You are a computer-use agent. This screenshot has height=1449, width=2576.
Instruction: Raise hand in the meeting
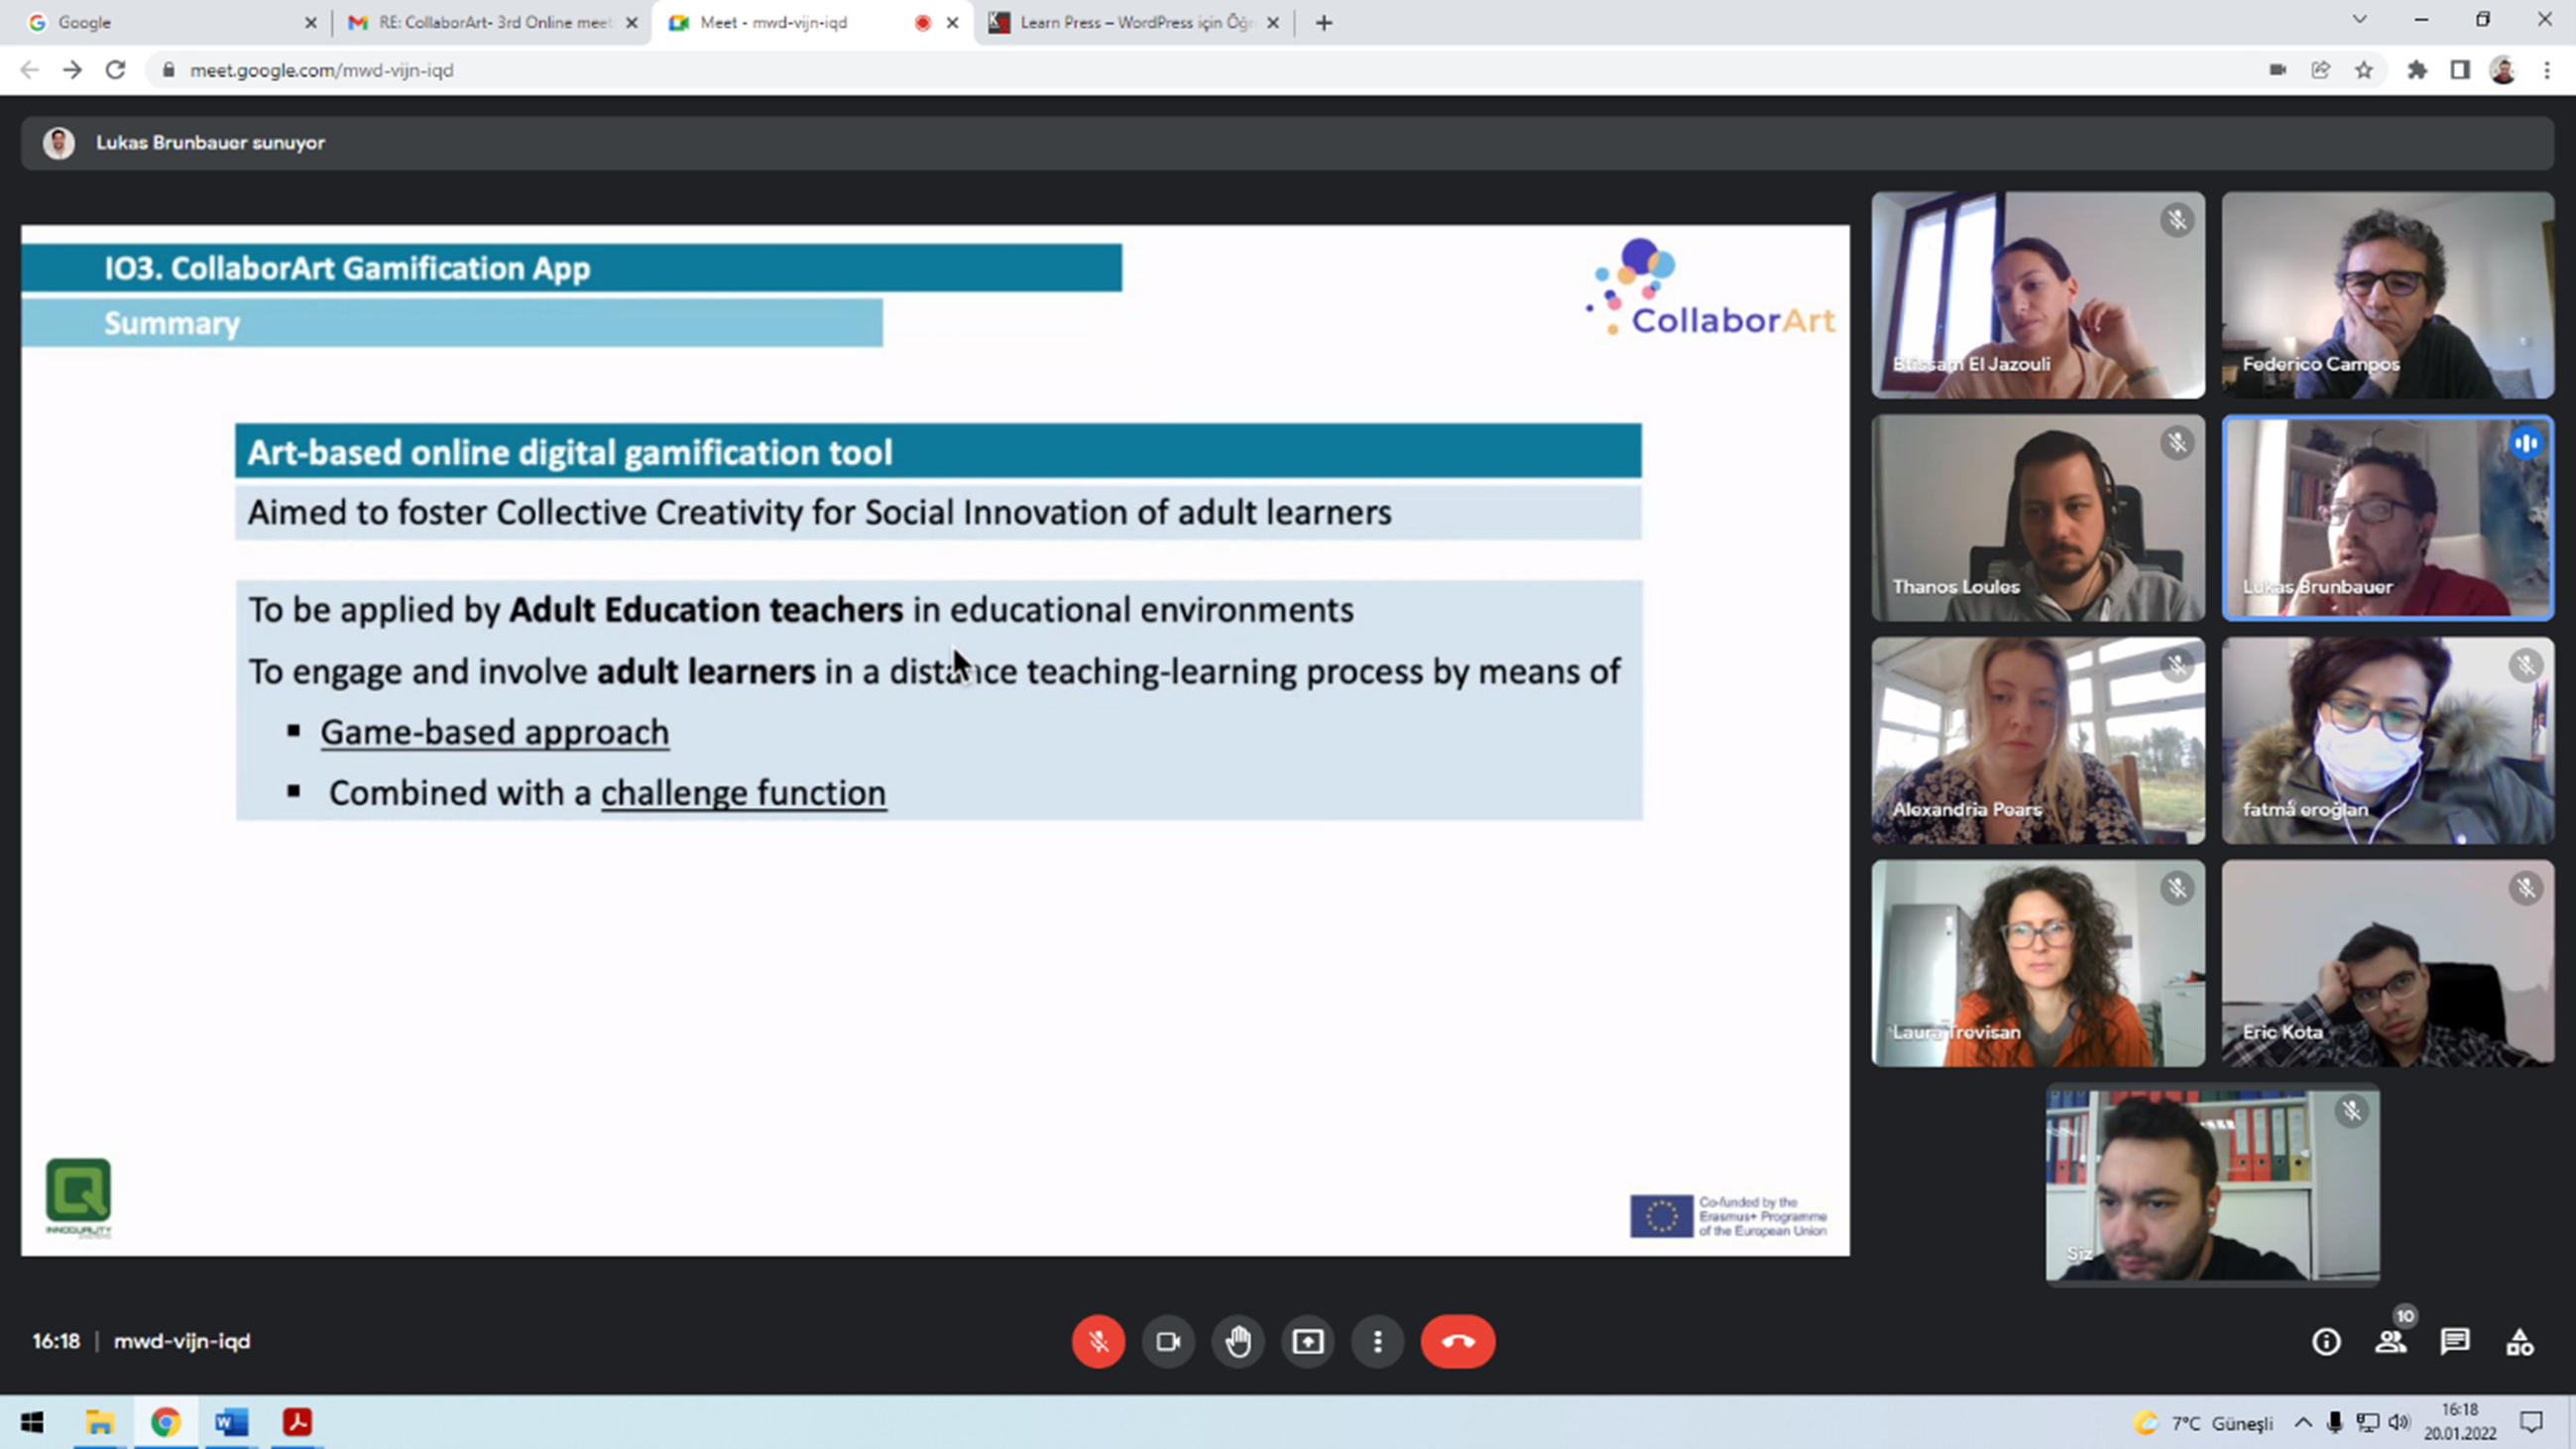[x=1238, y=1342]
